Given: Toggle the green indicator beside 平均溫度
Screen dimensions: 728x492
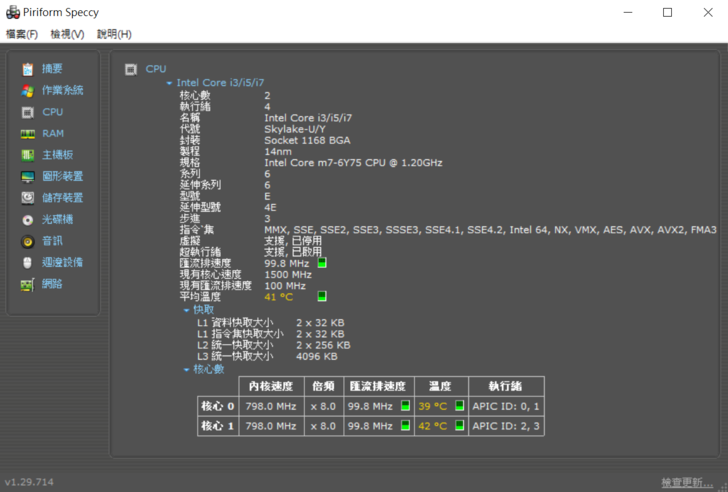Looking at the screenshot, I should point(322,297).
